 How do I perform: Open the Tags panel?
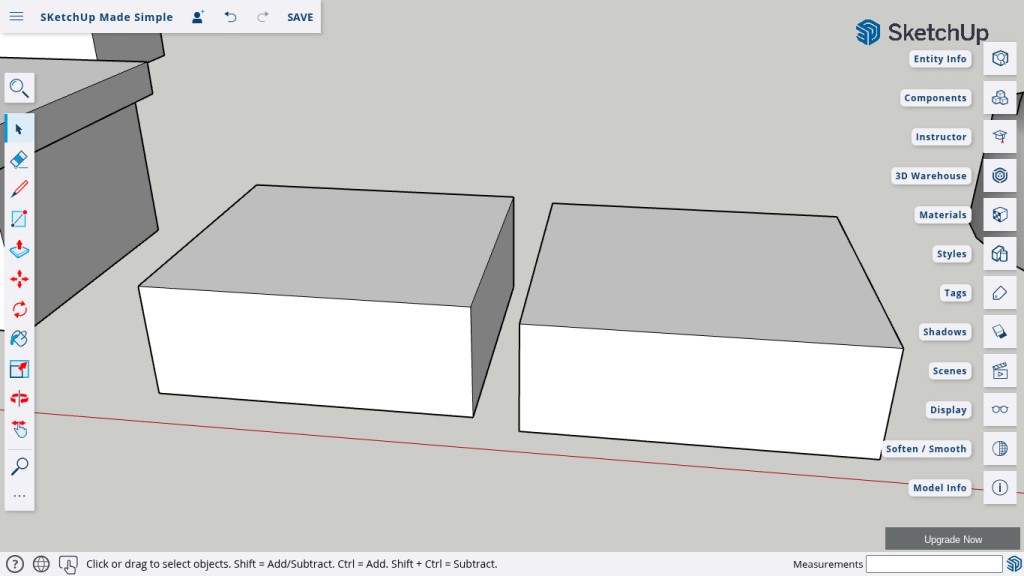999,293
